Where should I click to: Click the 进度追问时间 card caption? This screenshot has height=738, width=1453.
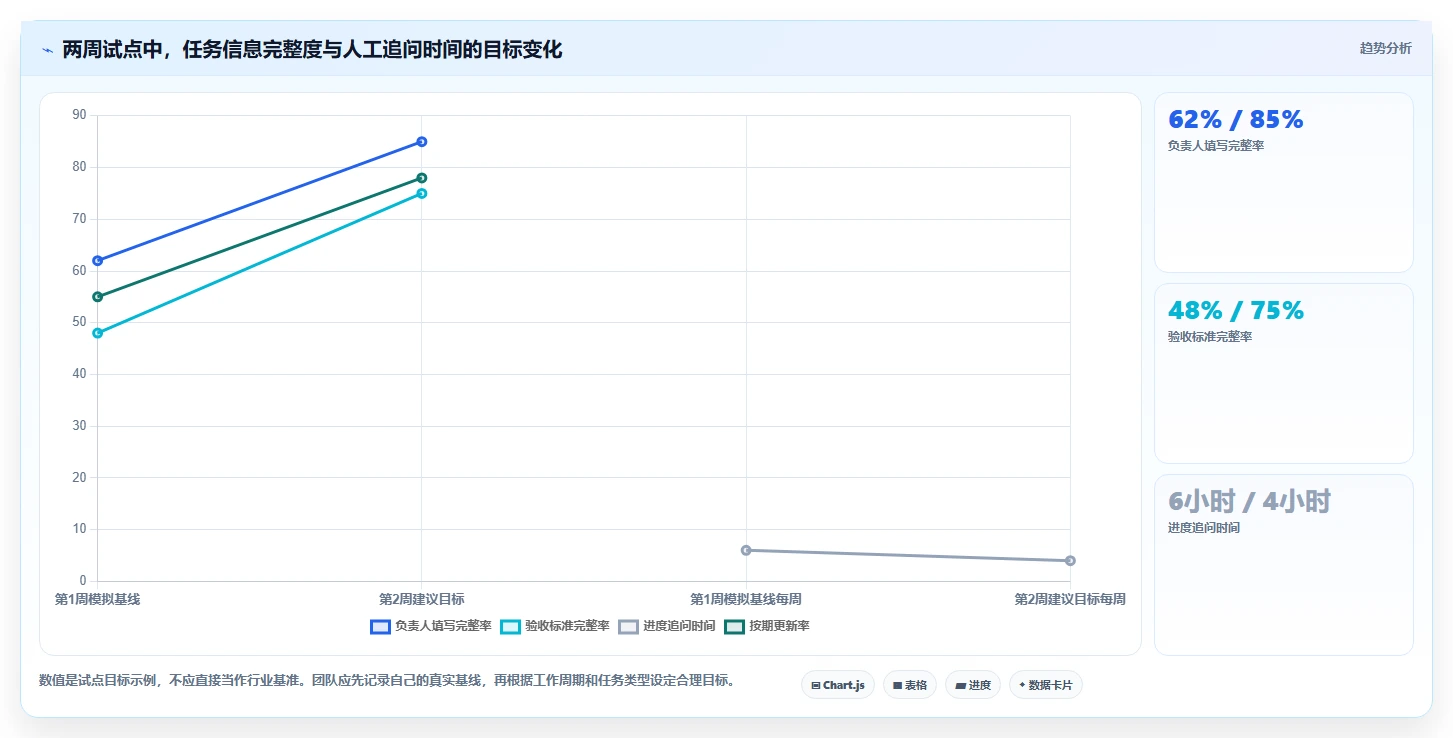pos(1204,528)
